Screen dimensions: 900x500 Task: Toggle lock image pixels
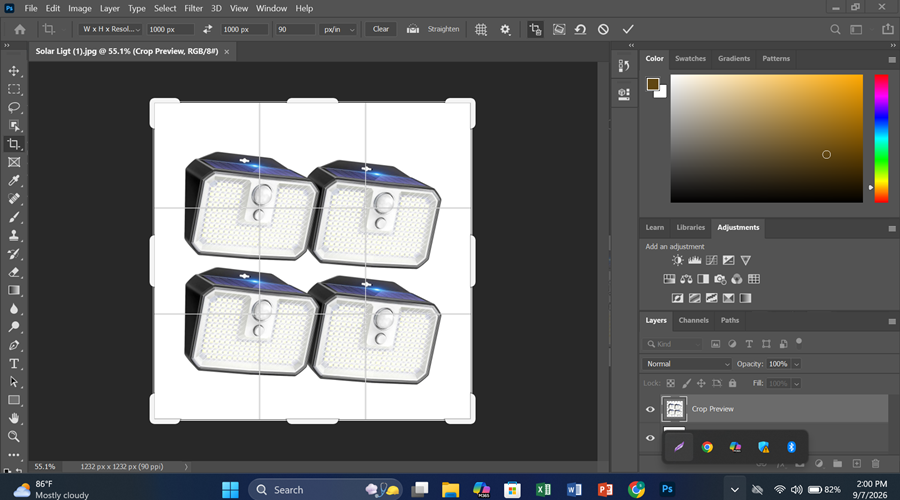686,383
